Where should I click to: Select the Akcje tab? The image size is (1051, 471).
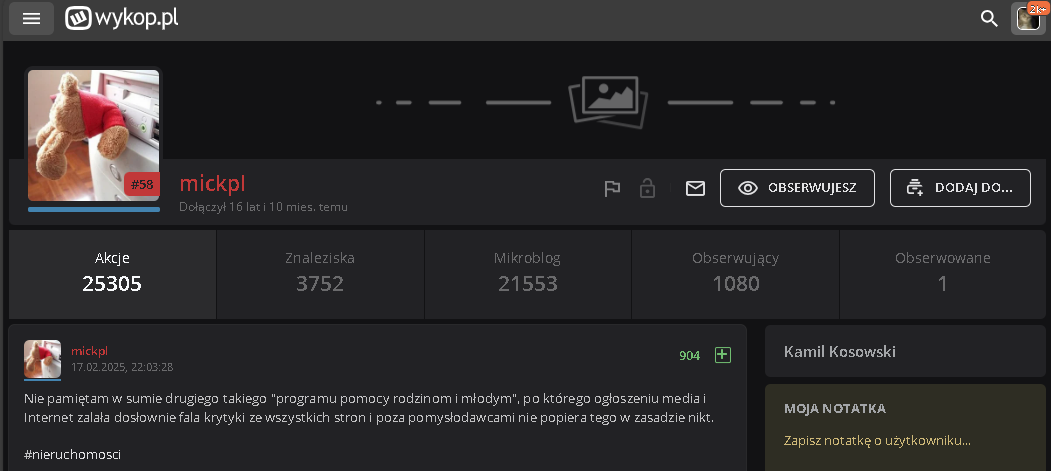click(112, 272)
